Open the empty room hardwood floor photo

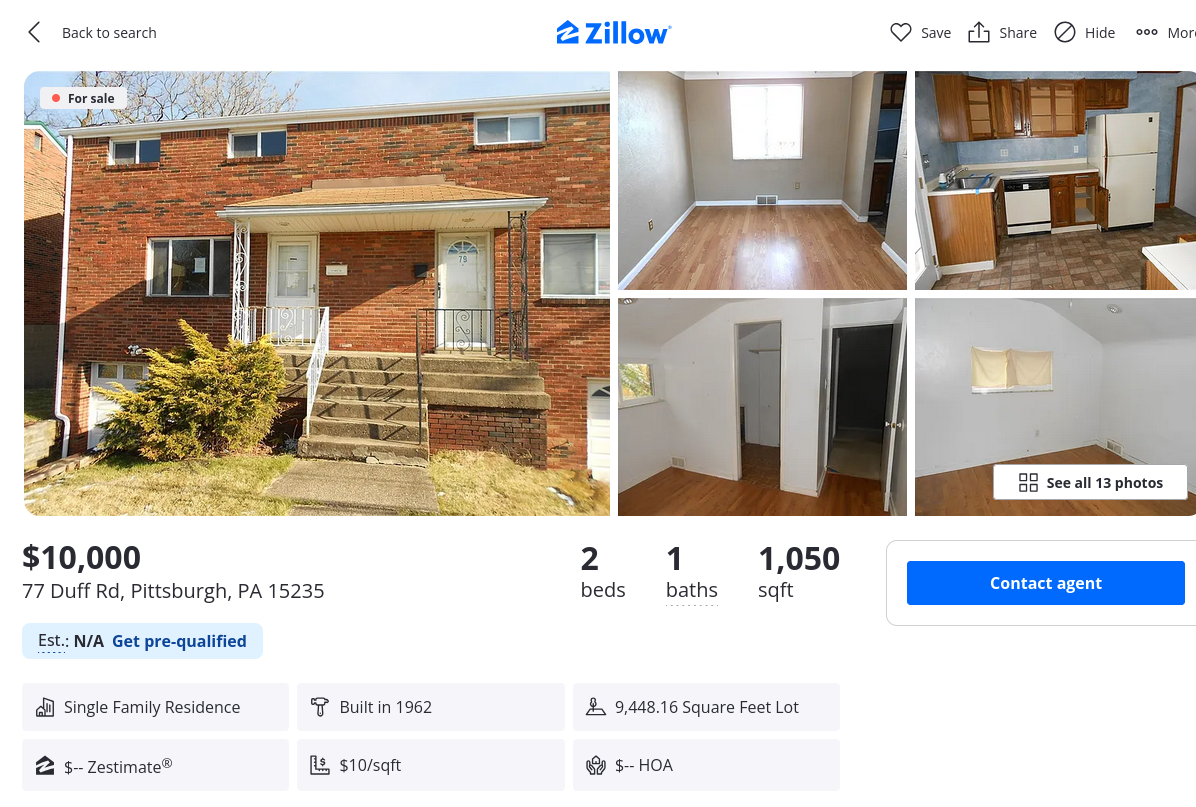point(762,181)
